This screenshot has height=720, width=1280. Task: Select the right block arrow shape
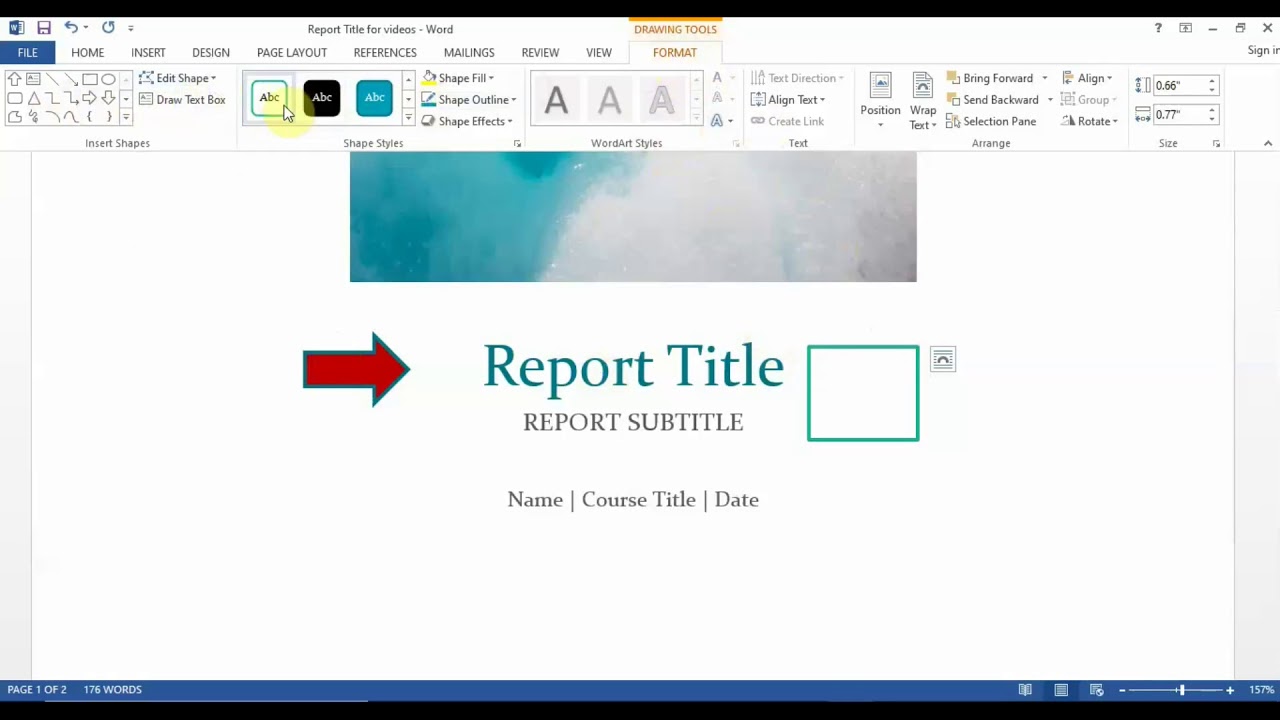tap(89, 98)
